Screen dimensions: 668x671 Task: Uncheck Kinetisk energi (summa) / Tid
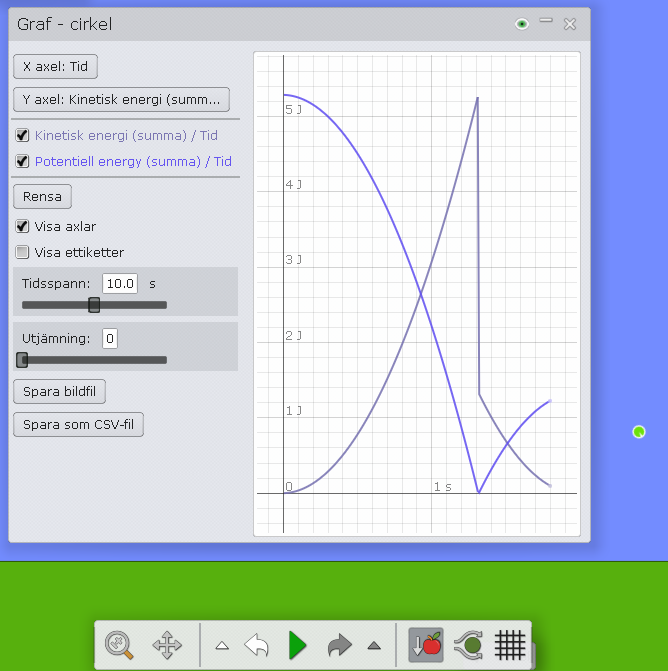pyautogui.click(x=22, y=135)
